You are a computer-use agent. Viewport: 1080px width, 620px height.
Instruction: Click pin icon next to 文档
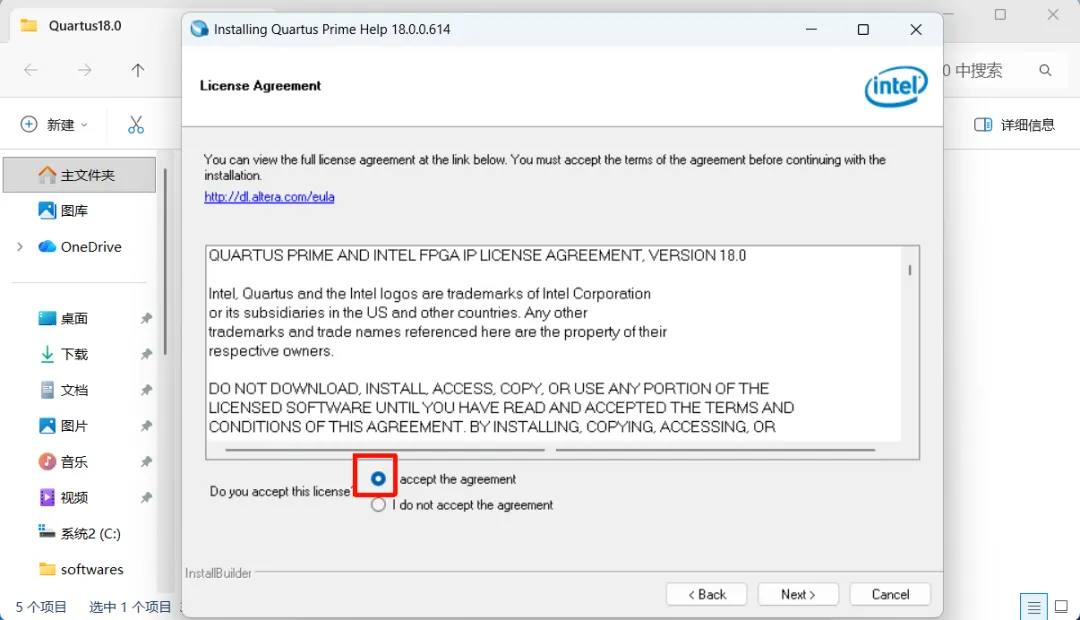tap(146, 390)
